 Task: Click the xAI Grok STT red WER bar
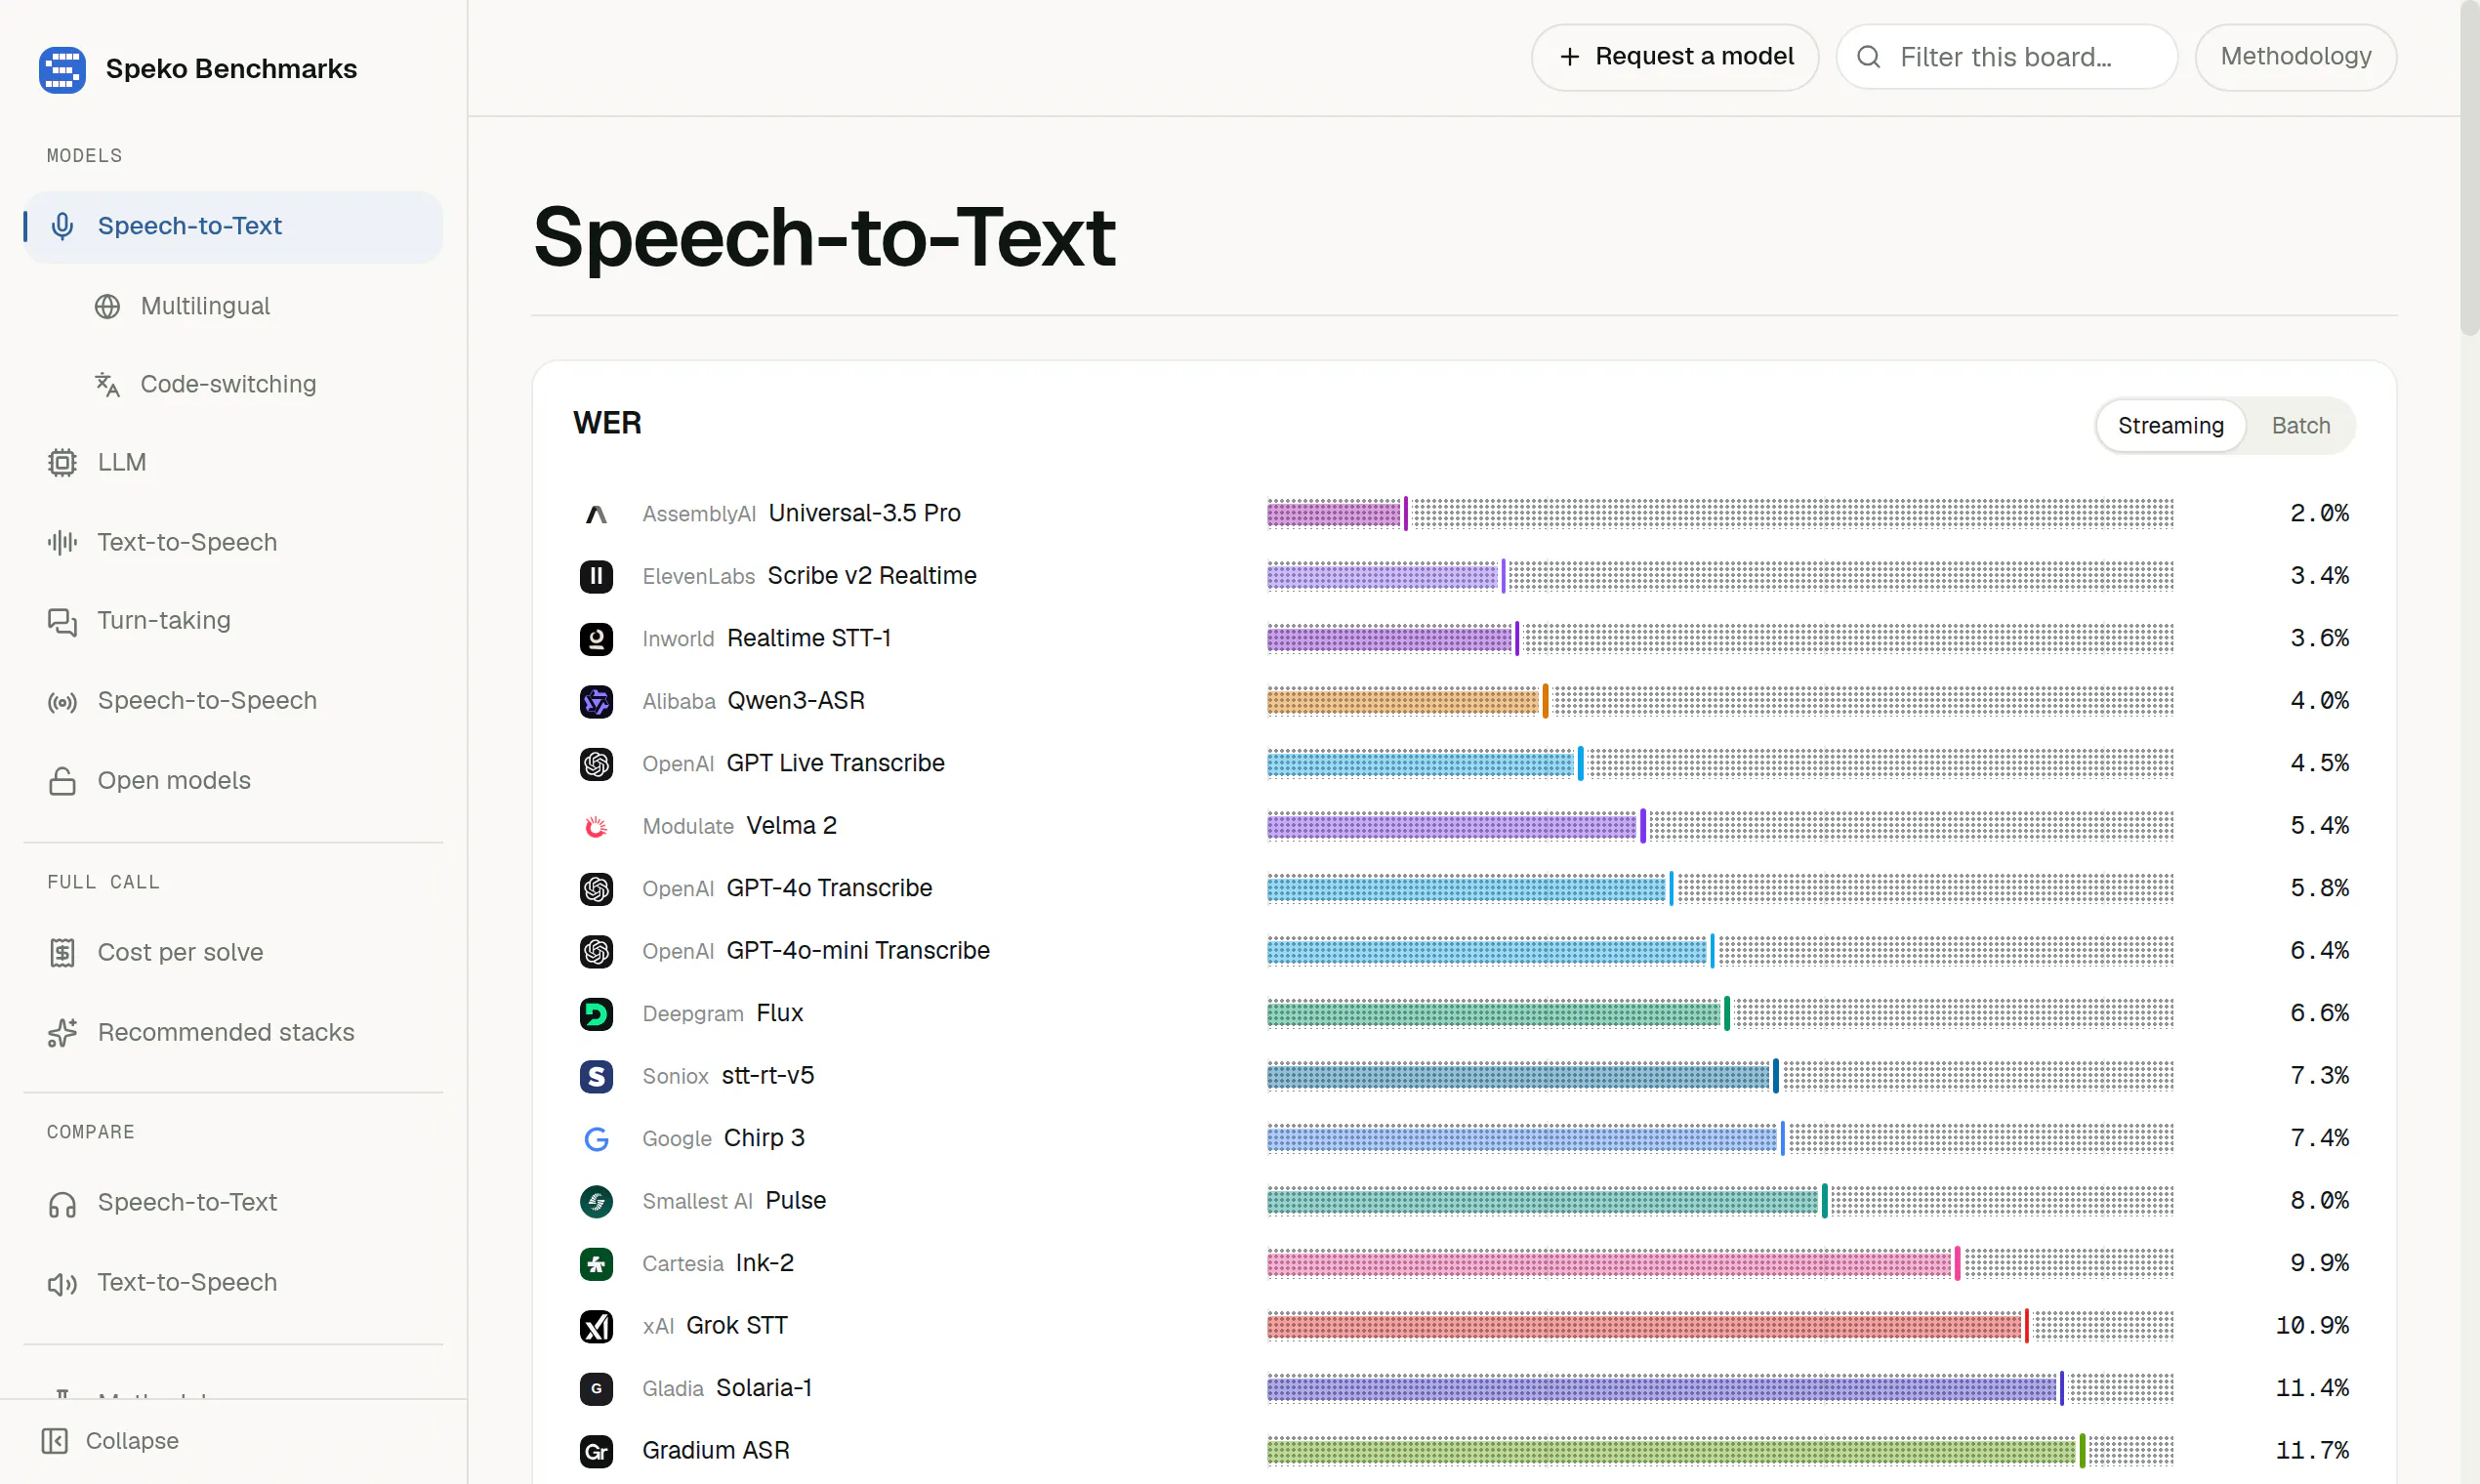coord(1648,1326)
